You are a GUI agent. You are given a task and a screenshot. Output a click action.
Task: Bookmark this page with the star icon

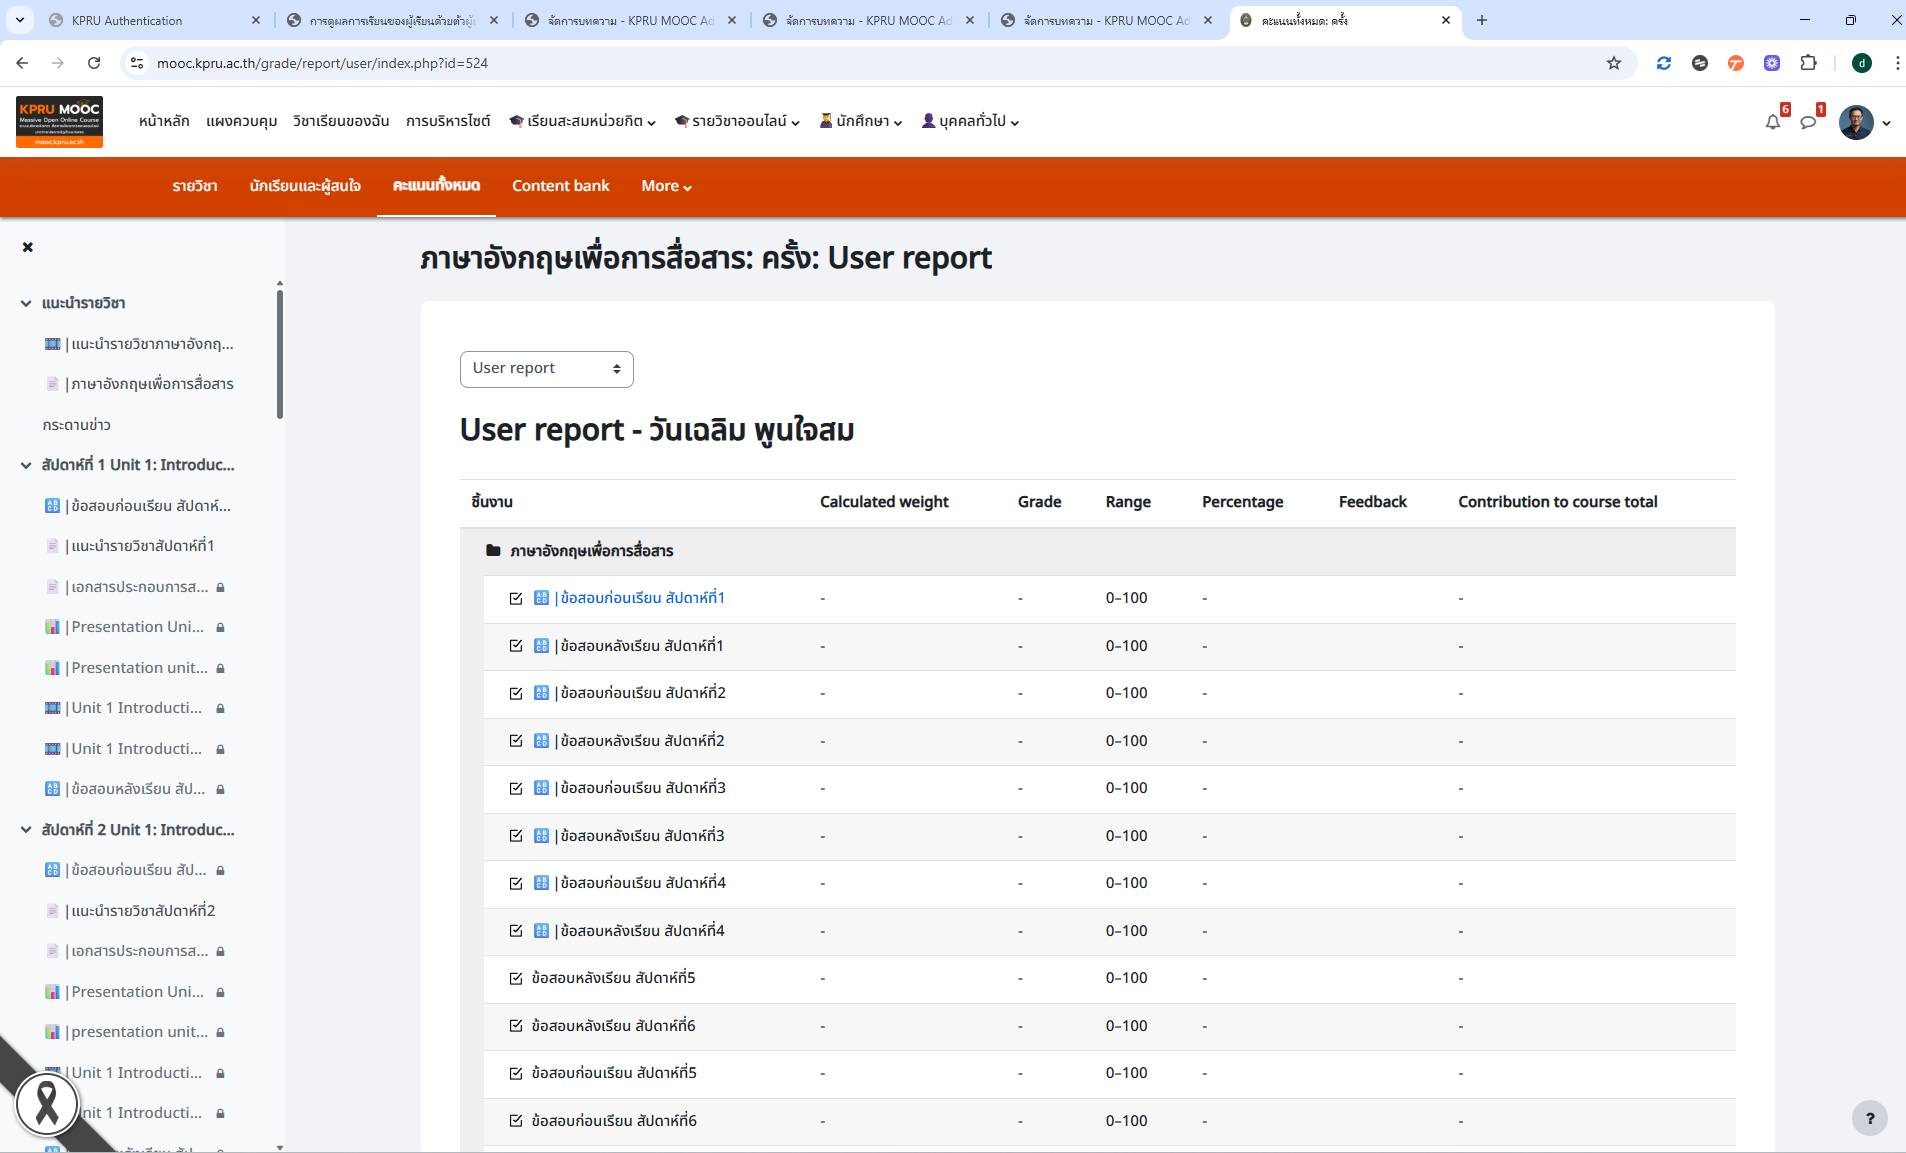(1614, 63)
